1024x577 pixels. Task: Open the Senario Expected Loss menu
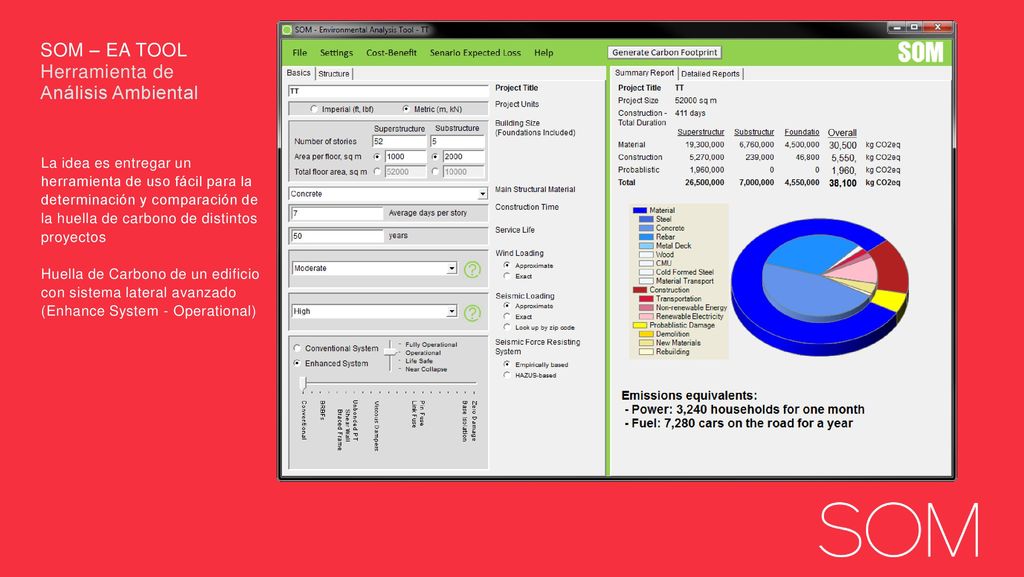[475, 53]
